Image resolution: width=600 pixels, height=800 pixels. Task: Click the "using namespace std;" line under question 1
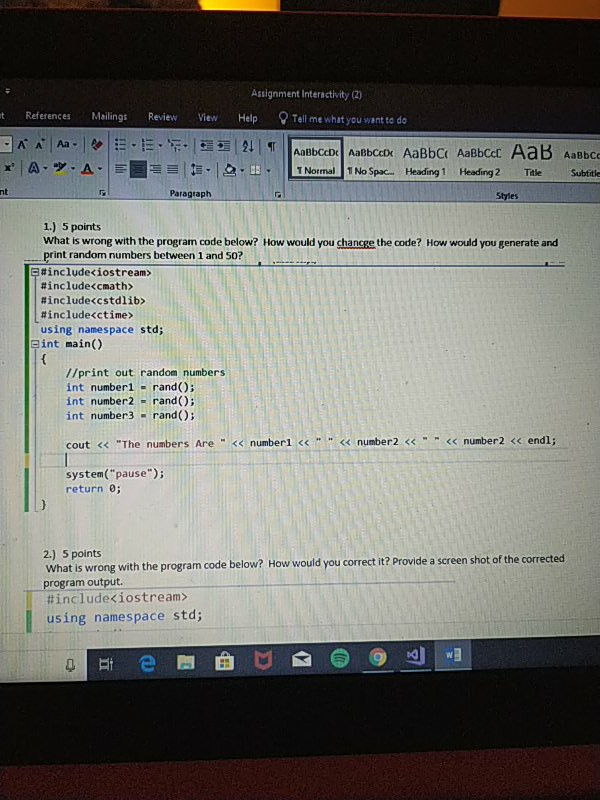click(x=102, y=330)
